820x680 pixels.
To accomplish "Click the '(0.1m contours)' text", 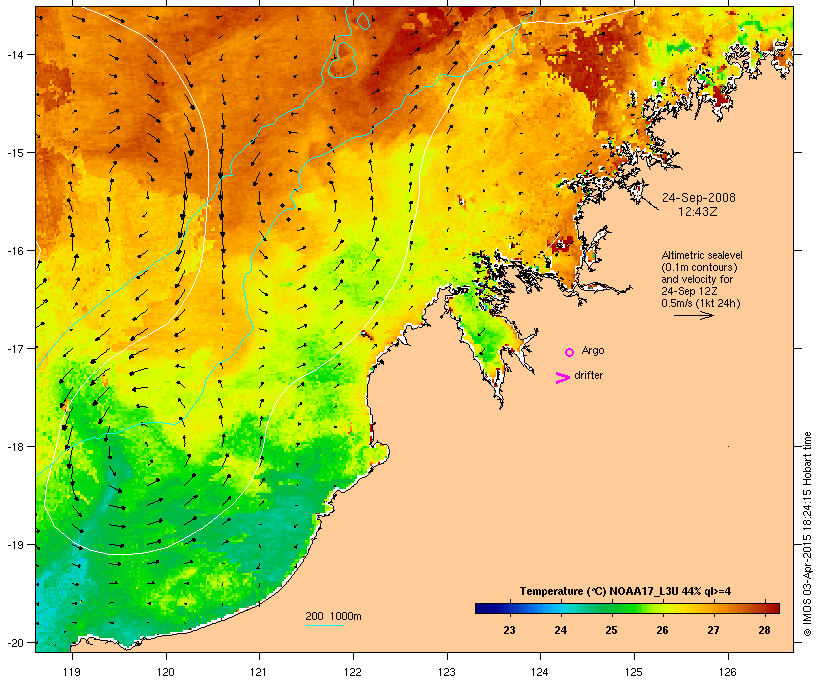I will (x=699, y=267).
